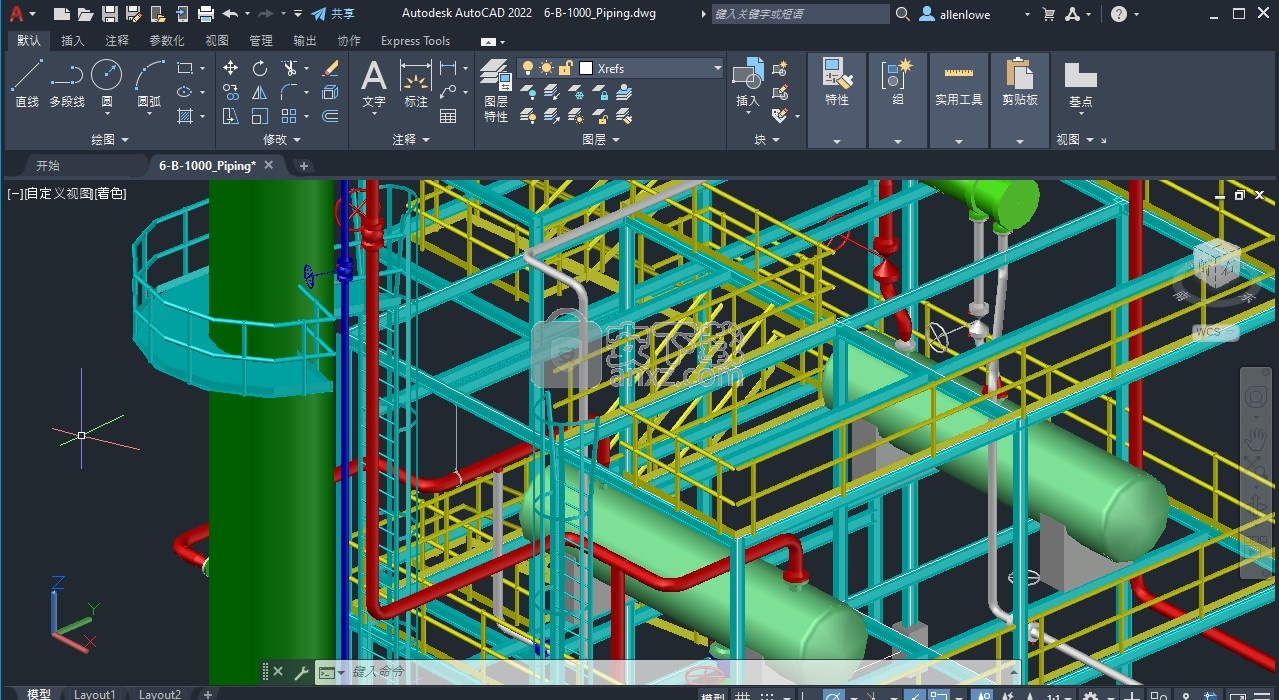
Task: Toggle current layer freeze sun icon
Action: coord(546,68)
